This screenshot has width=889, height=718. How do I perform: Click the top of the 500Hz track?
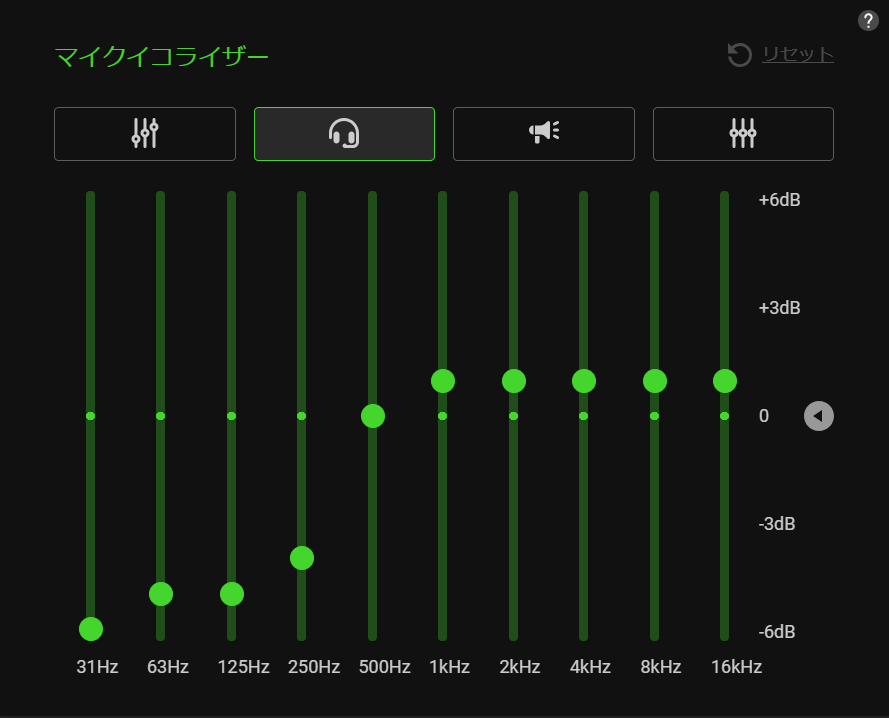click(x=373, y=198)
